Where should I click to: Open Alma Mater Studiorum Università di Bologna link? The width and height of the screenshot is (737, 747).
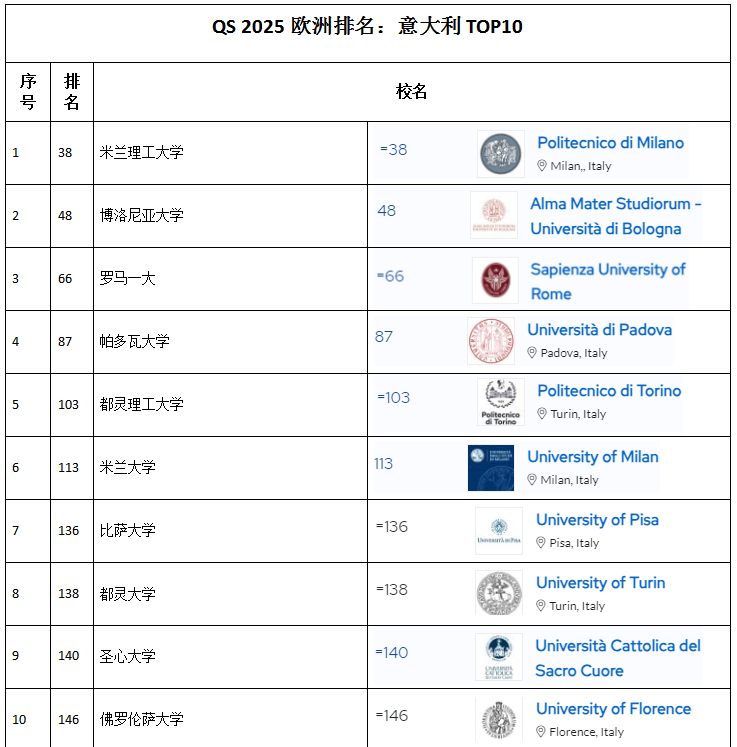point(616,216)
